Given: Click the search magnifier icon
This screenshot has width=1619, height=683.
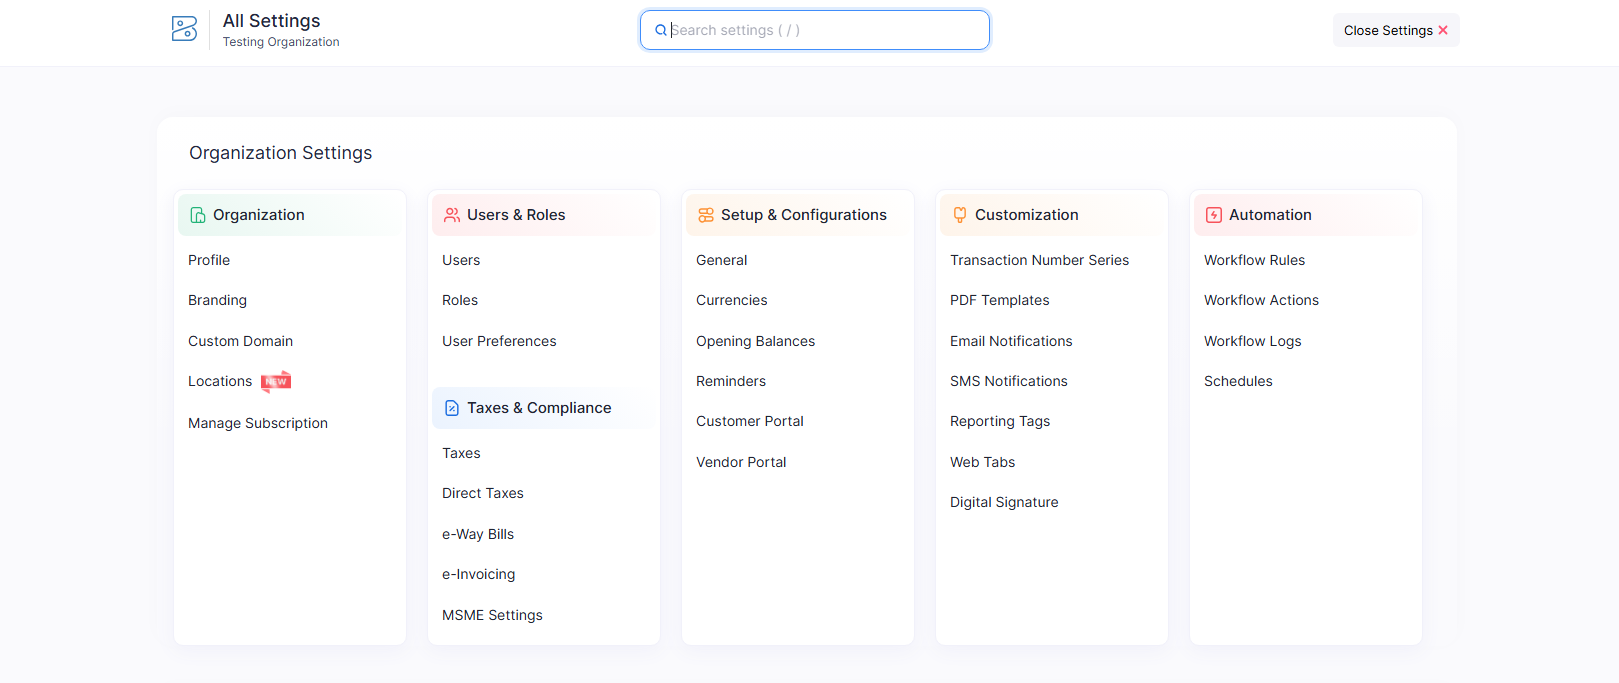Looking at the screenshot, I should (661, 30).
